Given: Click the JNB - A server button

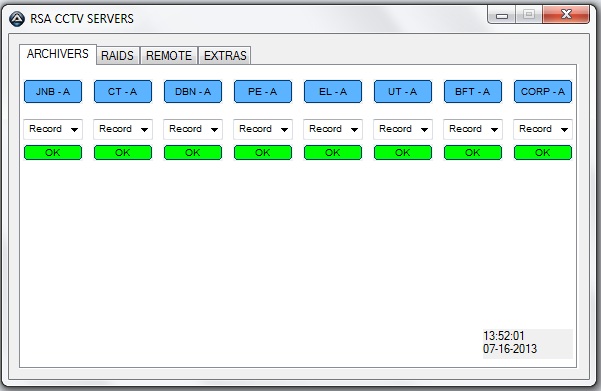Looking at the screenshot, I should [x=53, y=92].
